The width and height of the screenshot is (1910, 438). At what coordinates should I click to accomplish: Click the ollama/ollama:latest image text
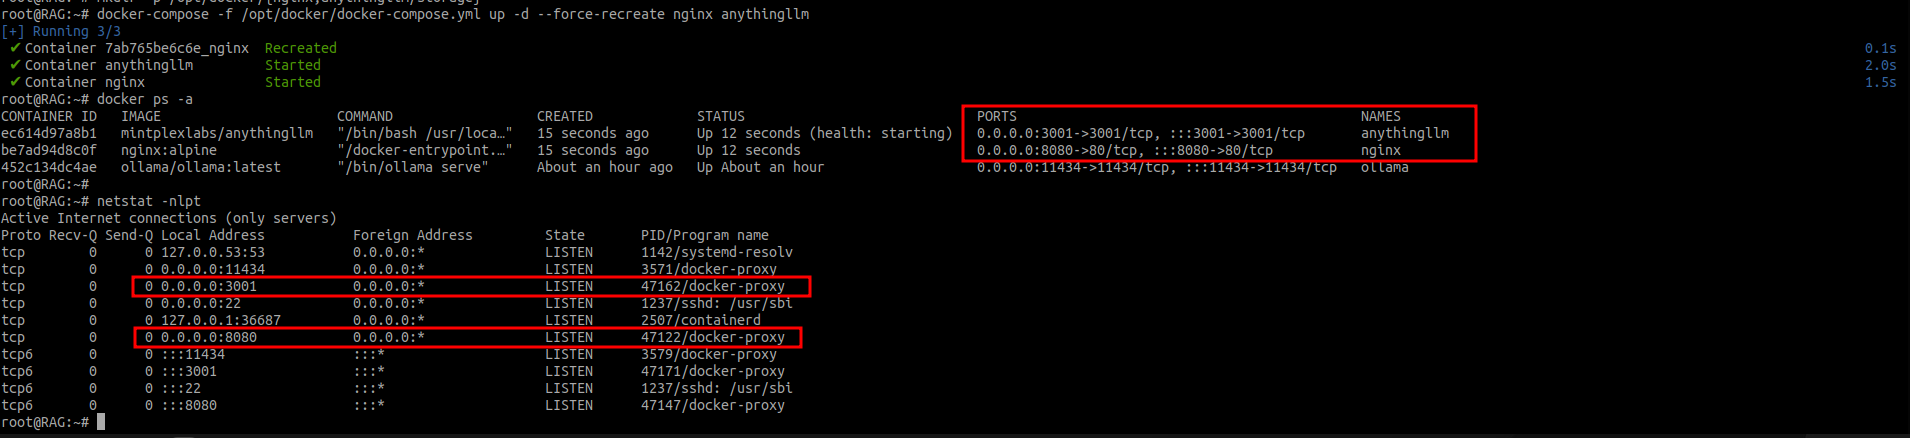tap(201, 167)
